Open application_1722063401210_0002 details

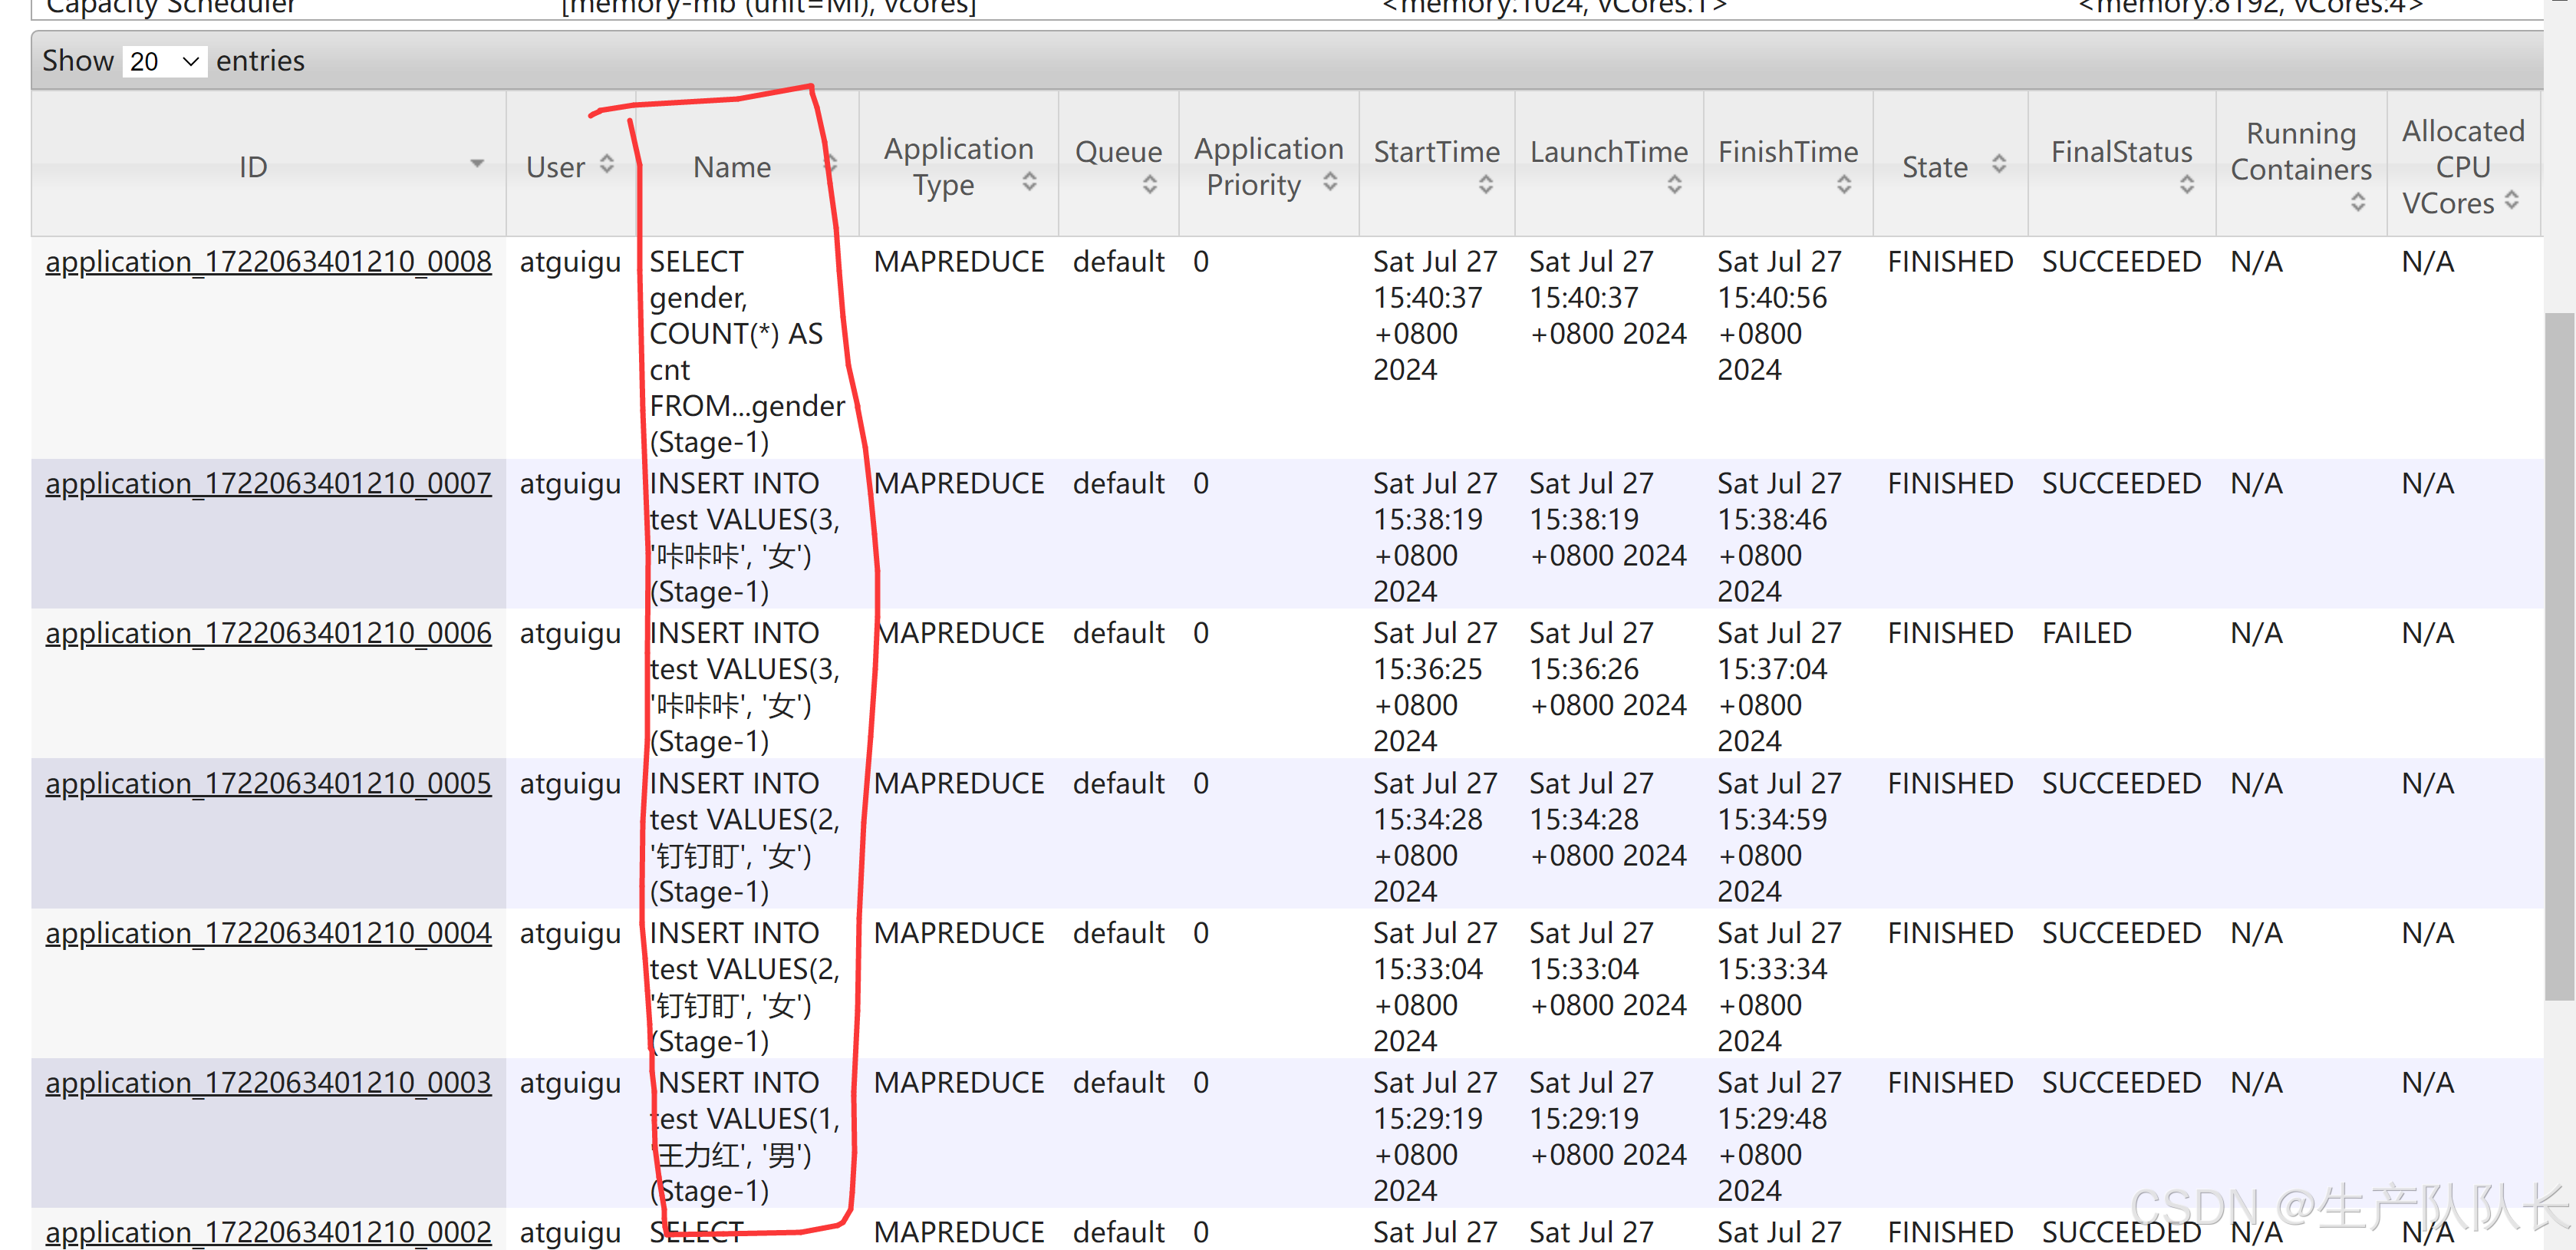point(268,1232)
